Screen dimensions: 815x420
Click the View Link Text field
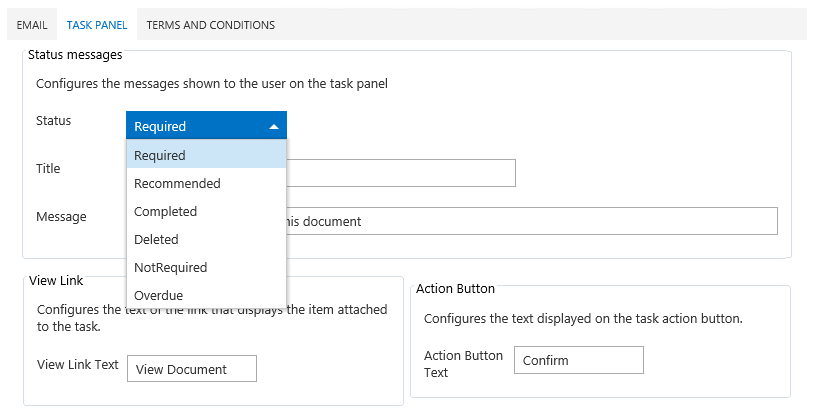pyautogui.click(x=192, y=369)
